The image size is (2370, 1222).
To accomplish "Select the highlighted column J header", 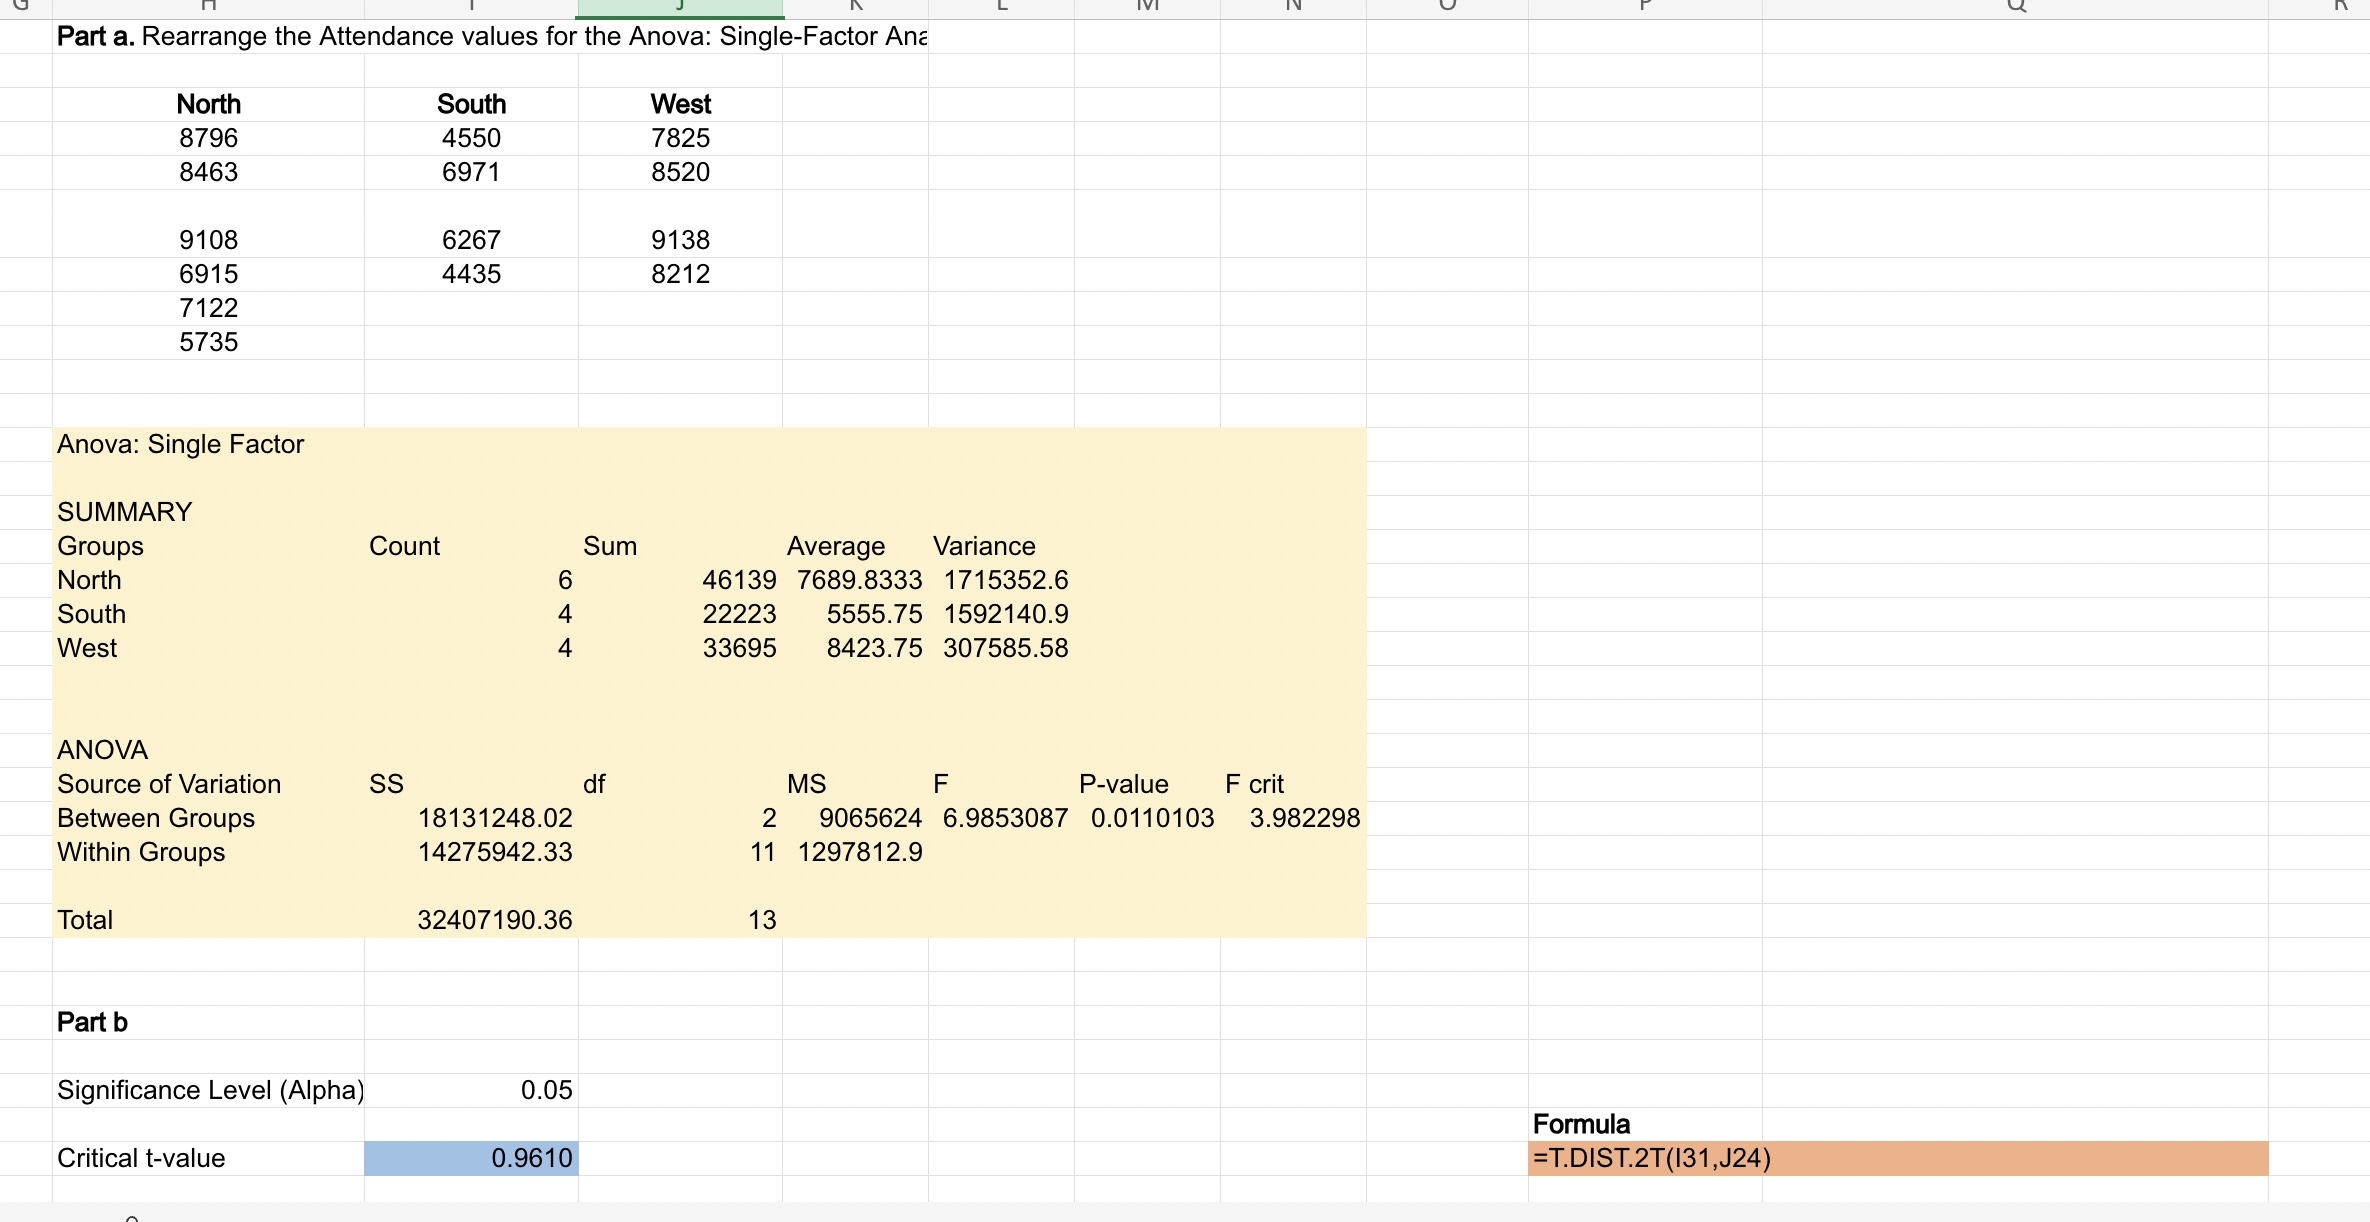I will 680,8.
